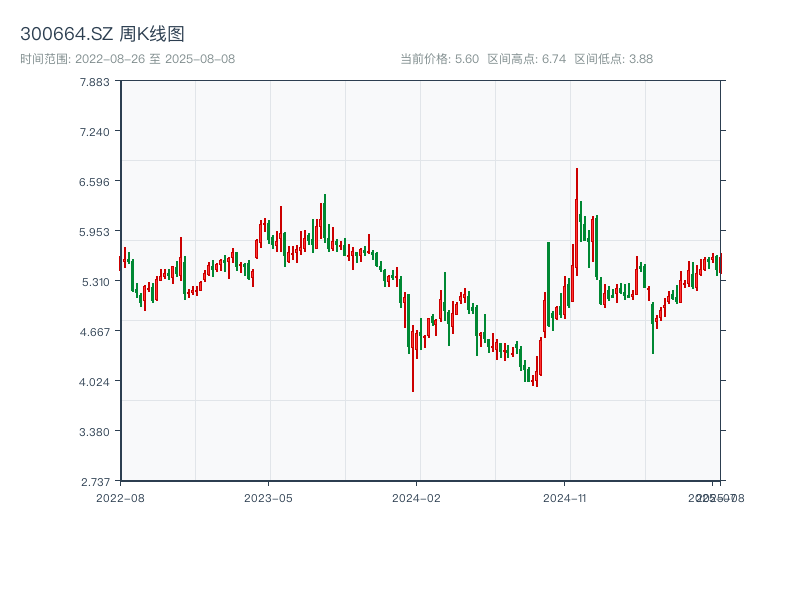Viewport: 800px width, 600px height.
Task: Click the 区间高点 6.74 label
Action: point(526,59)
